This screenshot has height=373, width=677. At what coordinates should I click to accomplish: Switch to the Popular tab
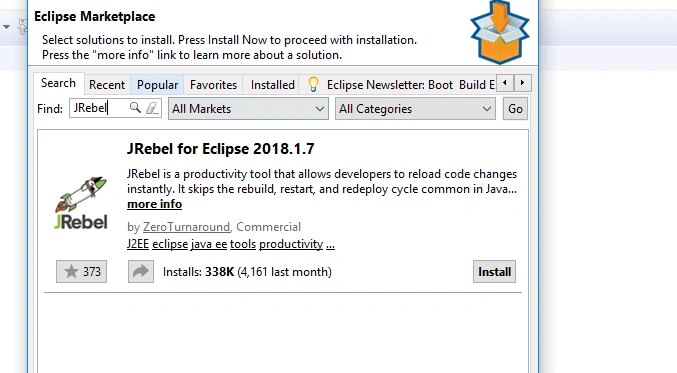tap(157, 85)
